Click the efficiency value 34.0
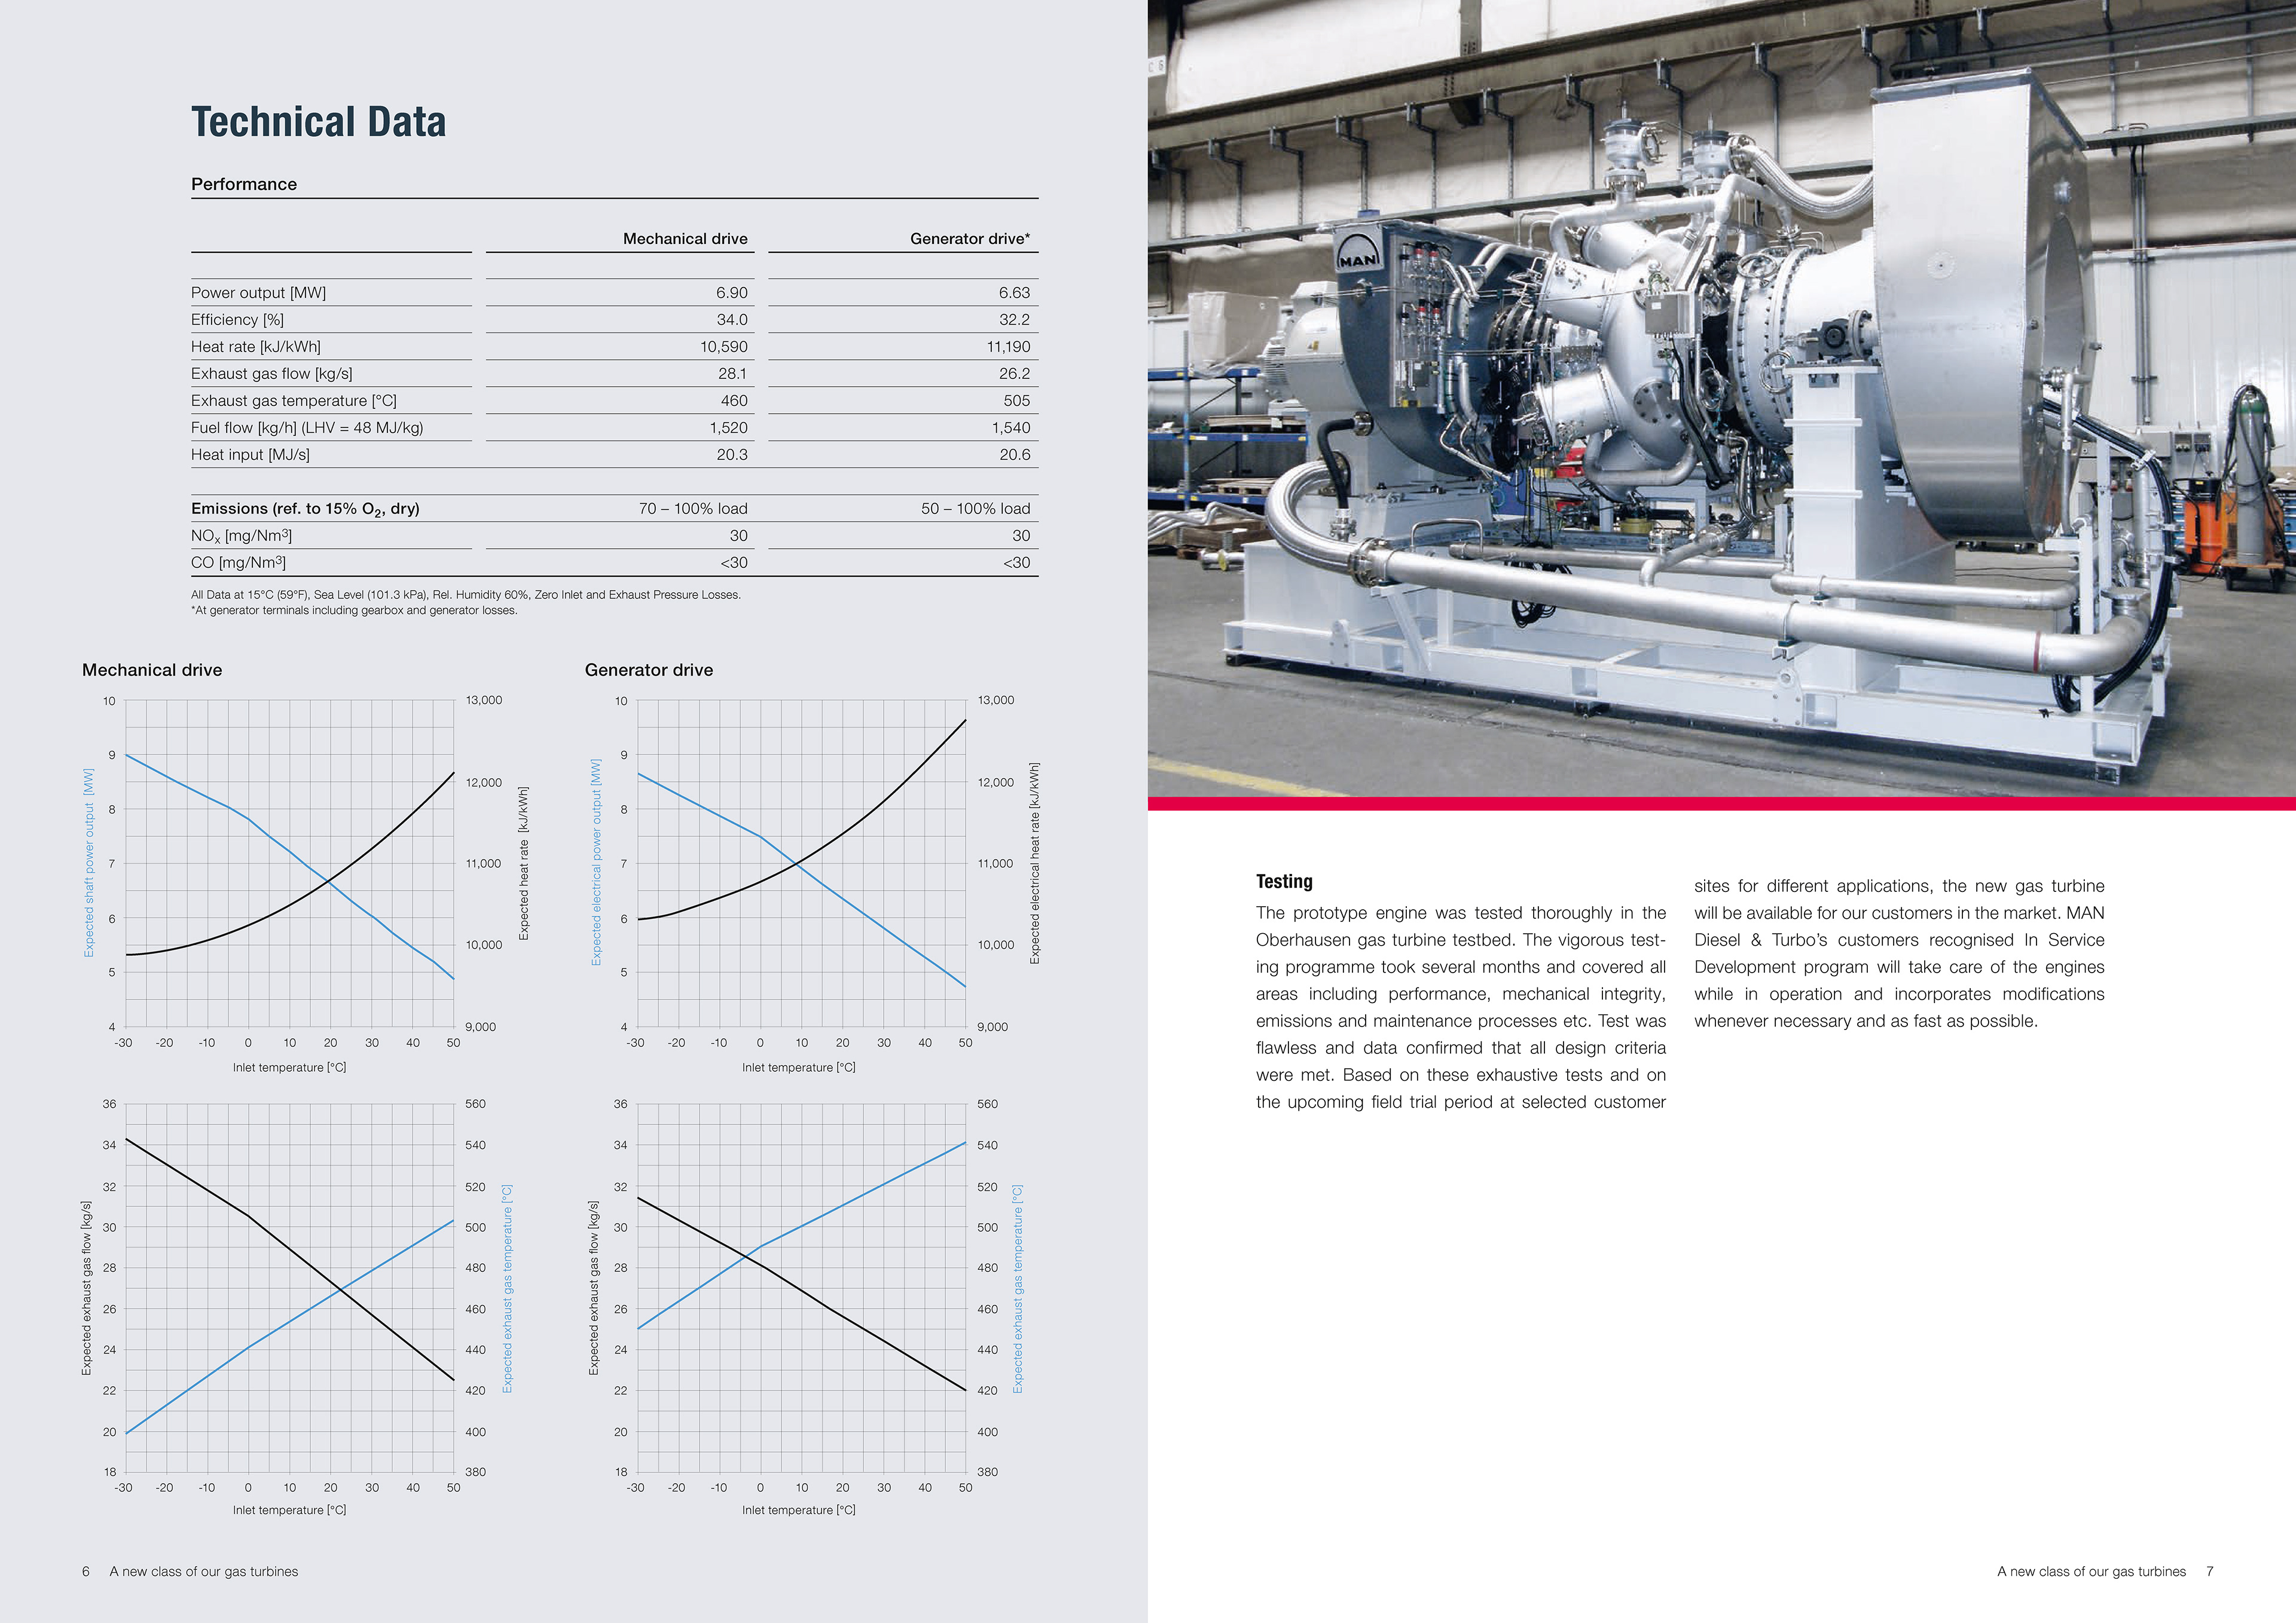This screenshot has width=2296, height=1623. click(x=732, y=320)
